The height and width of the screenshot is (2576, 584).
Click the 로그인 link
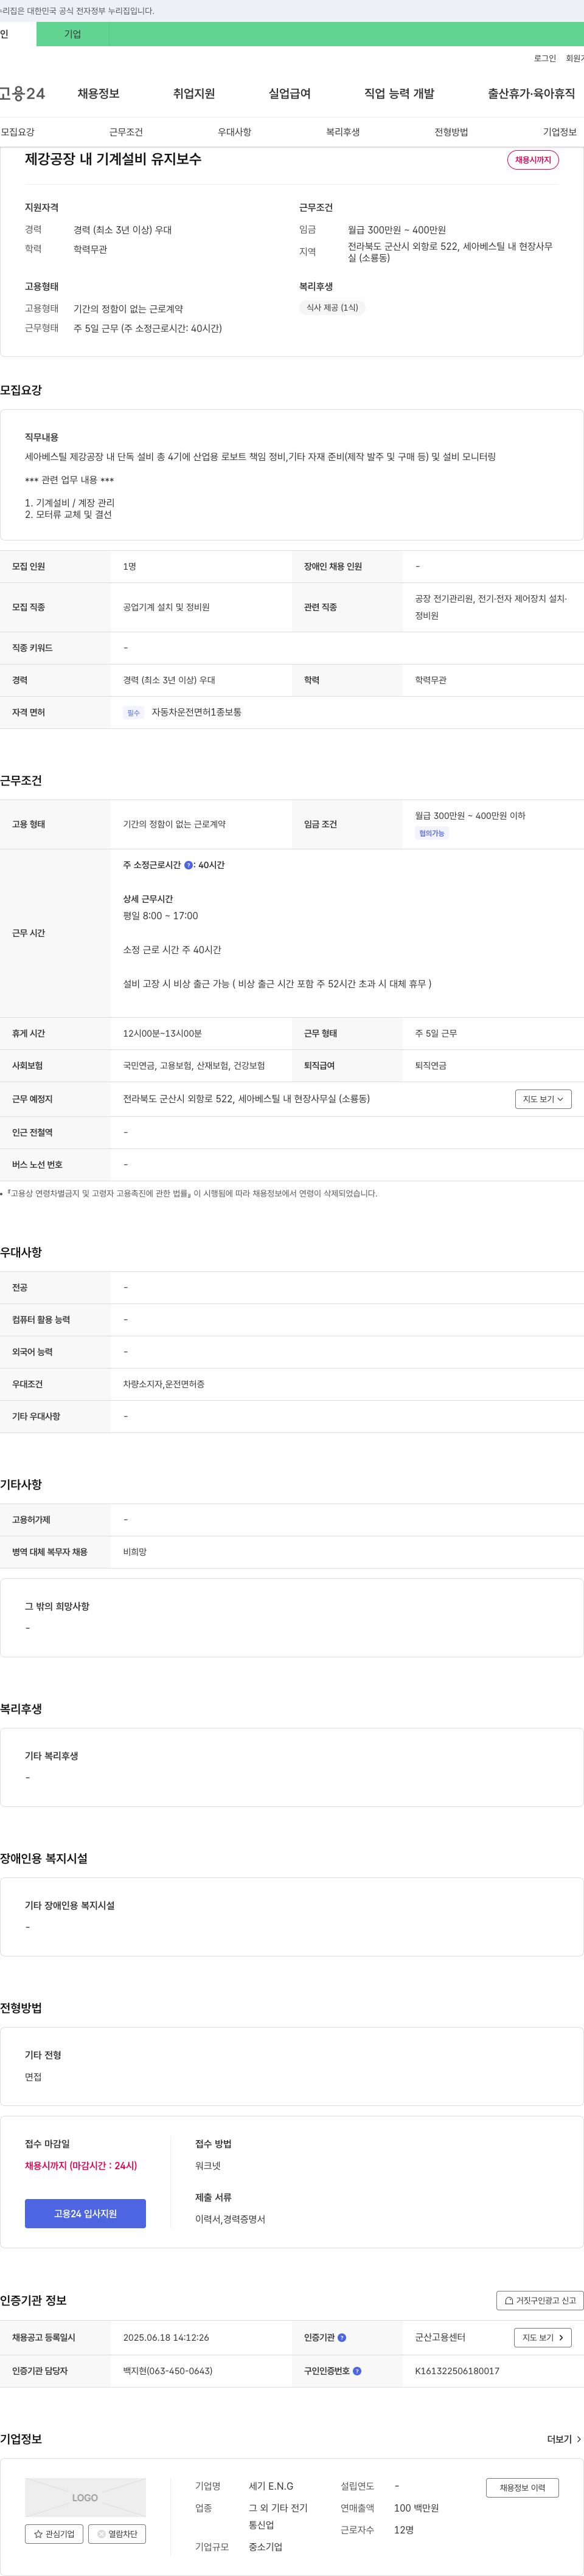coord(545,58)
